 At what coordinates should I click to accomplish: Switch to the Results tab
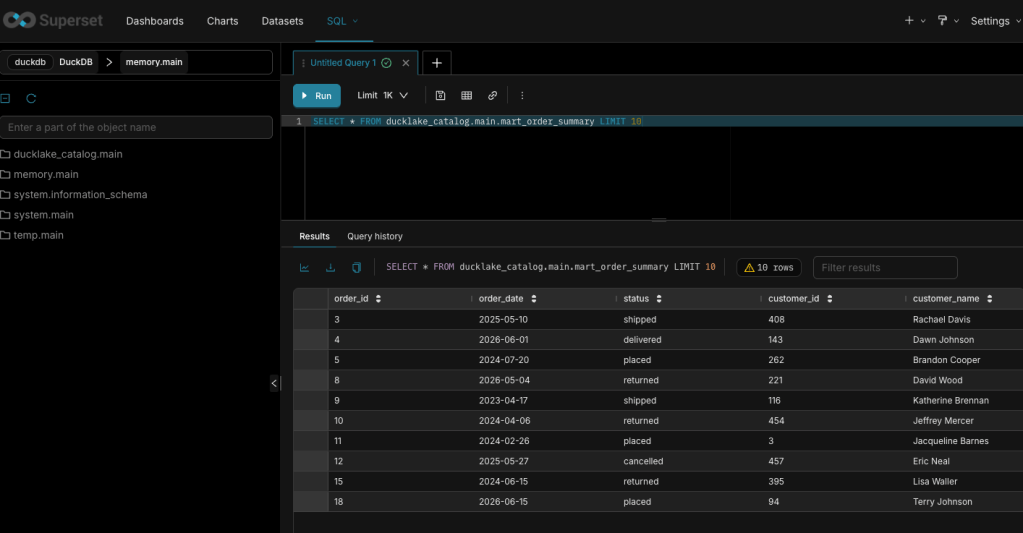(314, 236)
